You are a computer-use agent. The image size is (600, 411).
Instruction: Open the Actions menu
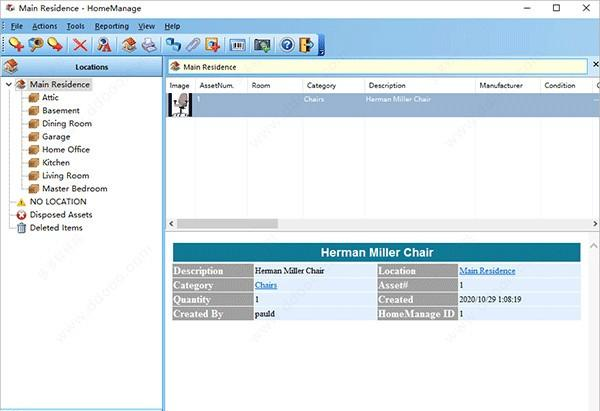click(44, 26)
